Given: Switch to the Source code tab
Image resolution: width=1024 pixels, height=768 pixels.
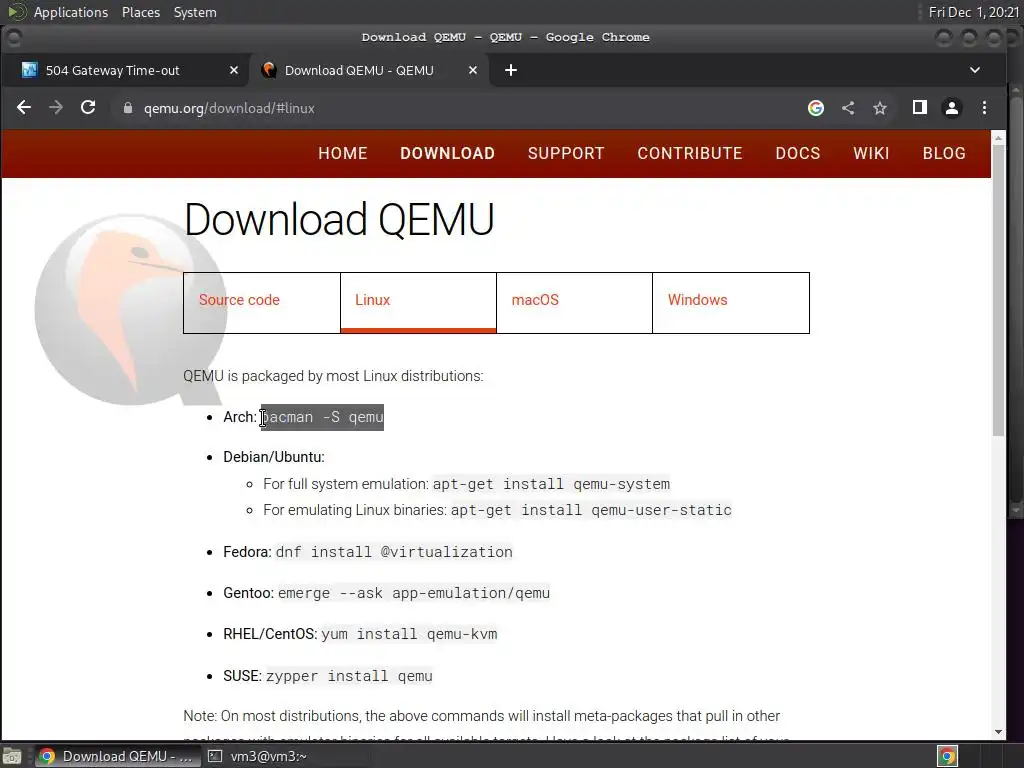Looking at the screenshot, I should click(x=262, y=303).
